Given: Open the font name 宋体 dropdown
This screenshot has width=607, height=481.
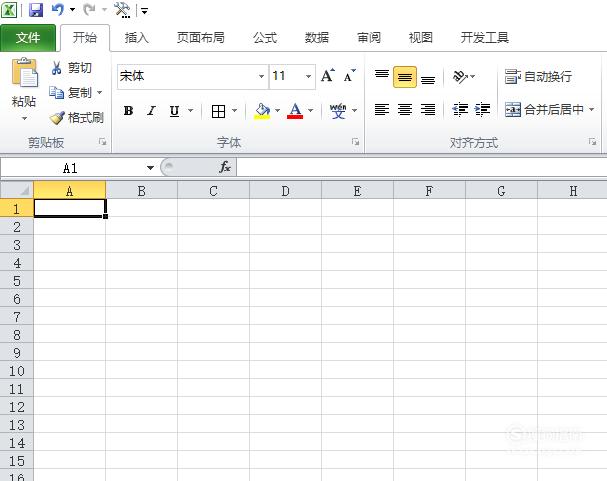Looking at the screenshot, I should [x=262, y=76].
